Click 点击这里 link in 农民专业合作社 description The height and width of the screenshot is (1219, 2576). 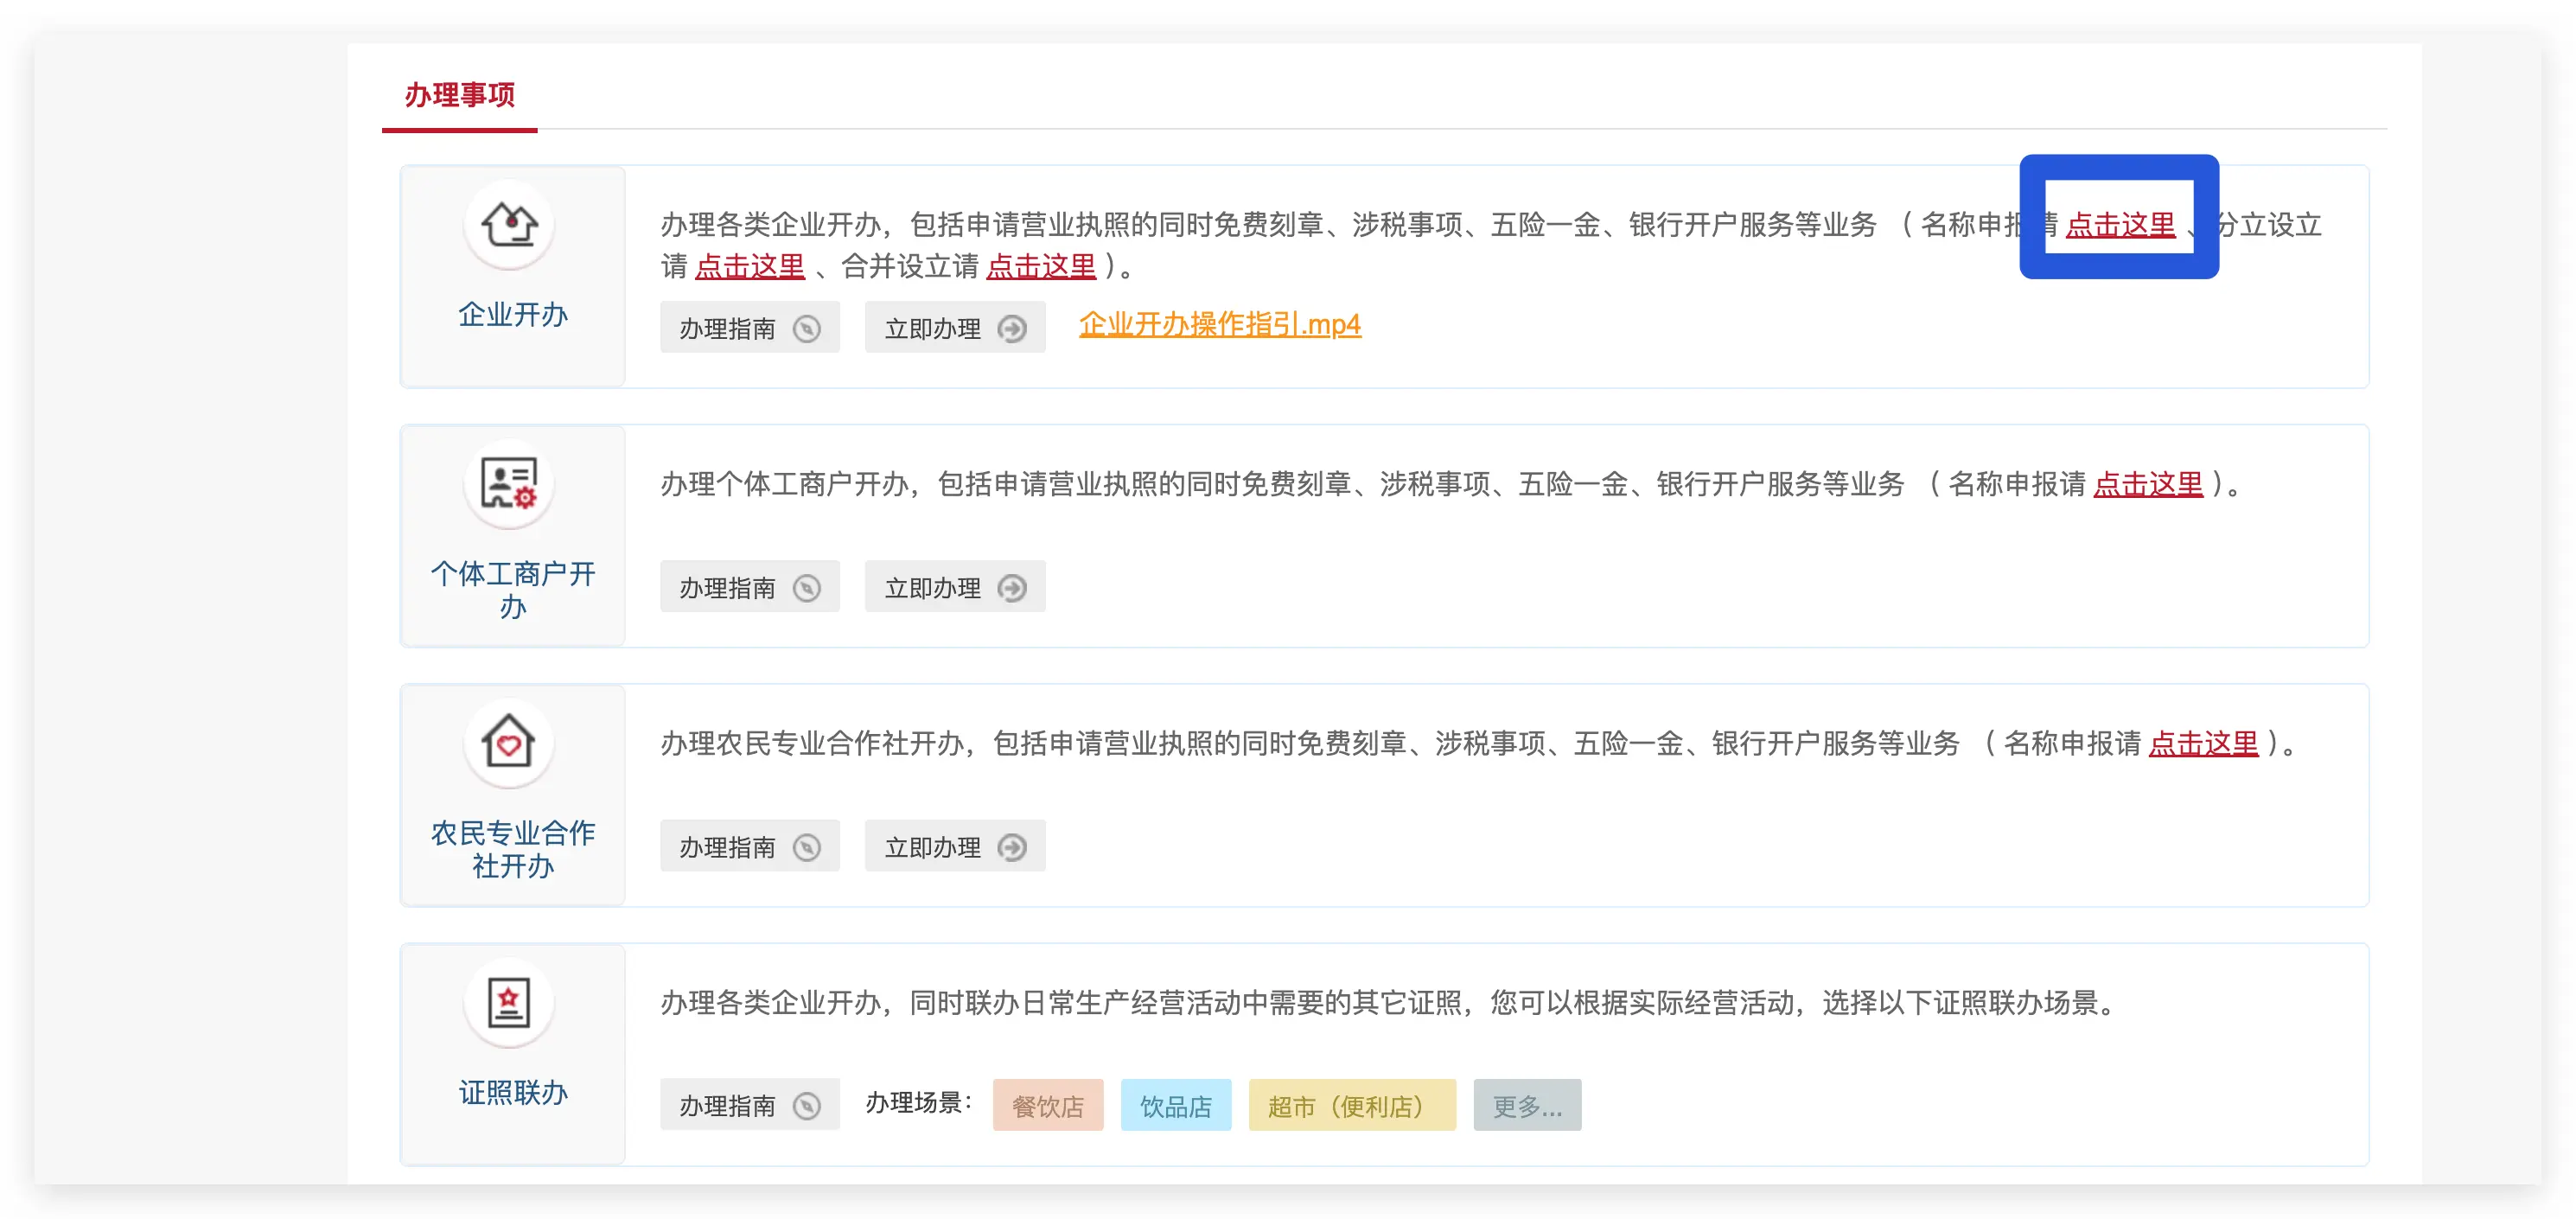(2204, 743)
